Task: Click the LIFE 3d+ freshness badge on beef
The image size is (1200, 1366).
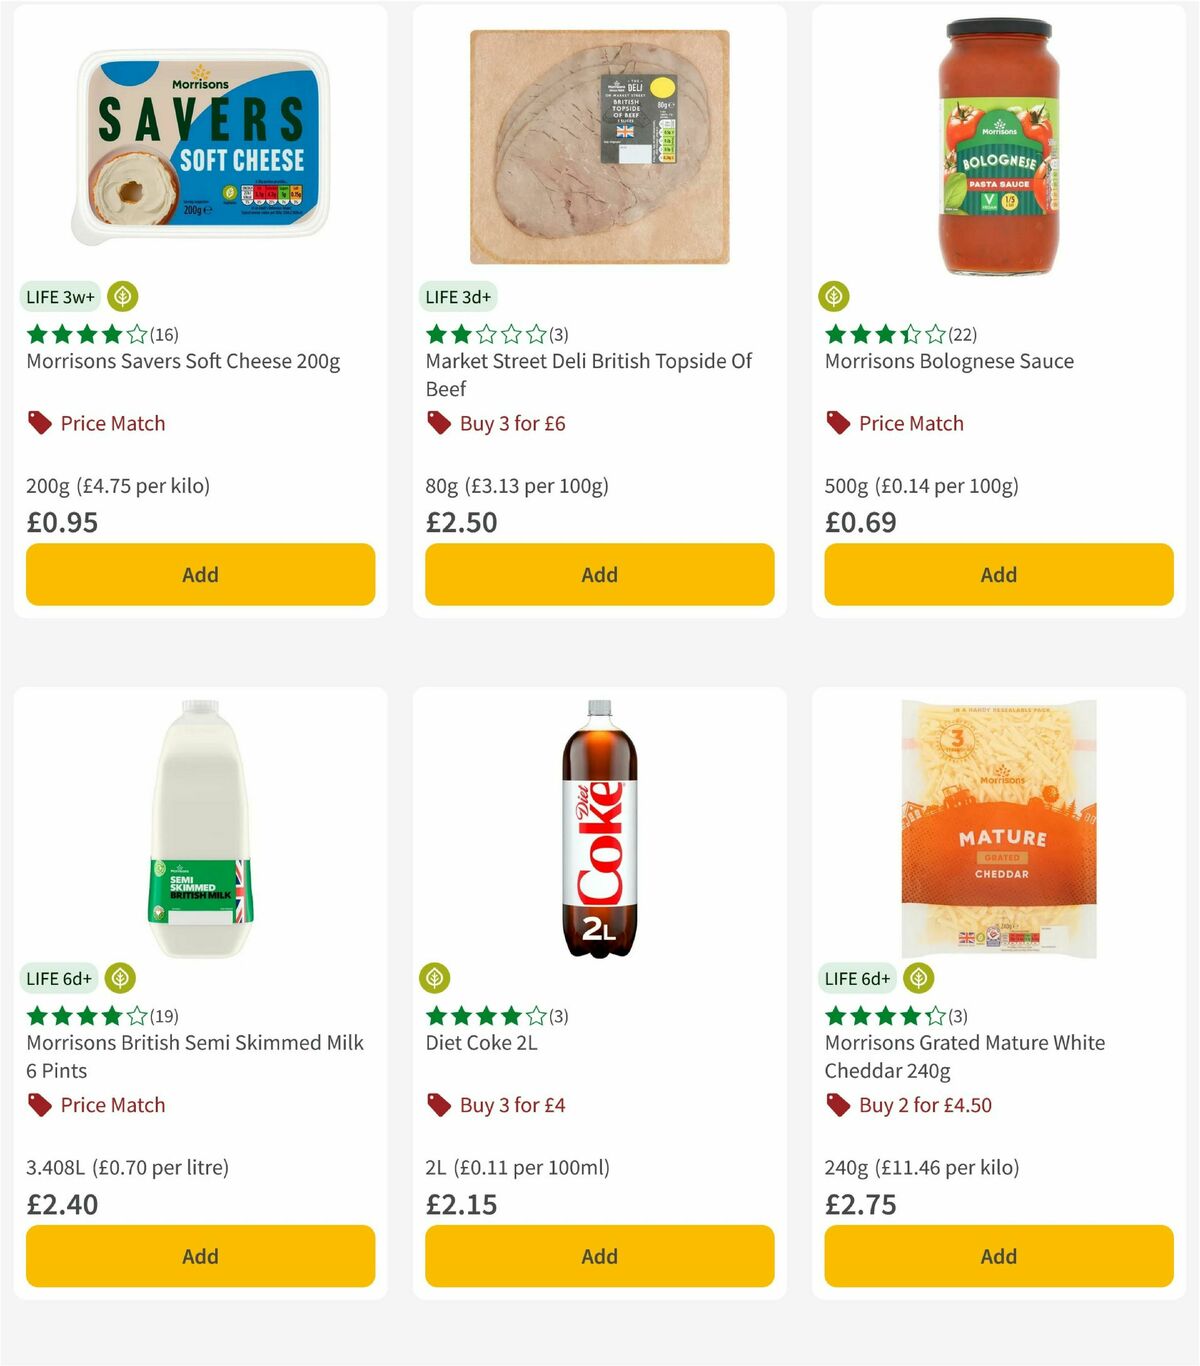Action: (x=458, y=296)
